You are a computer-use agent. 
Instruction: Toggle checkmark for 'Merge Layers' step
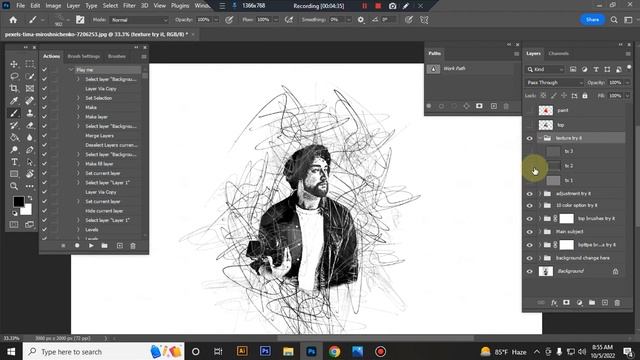click(44, 136)
